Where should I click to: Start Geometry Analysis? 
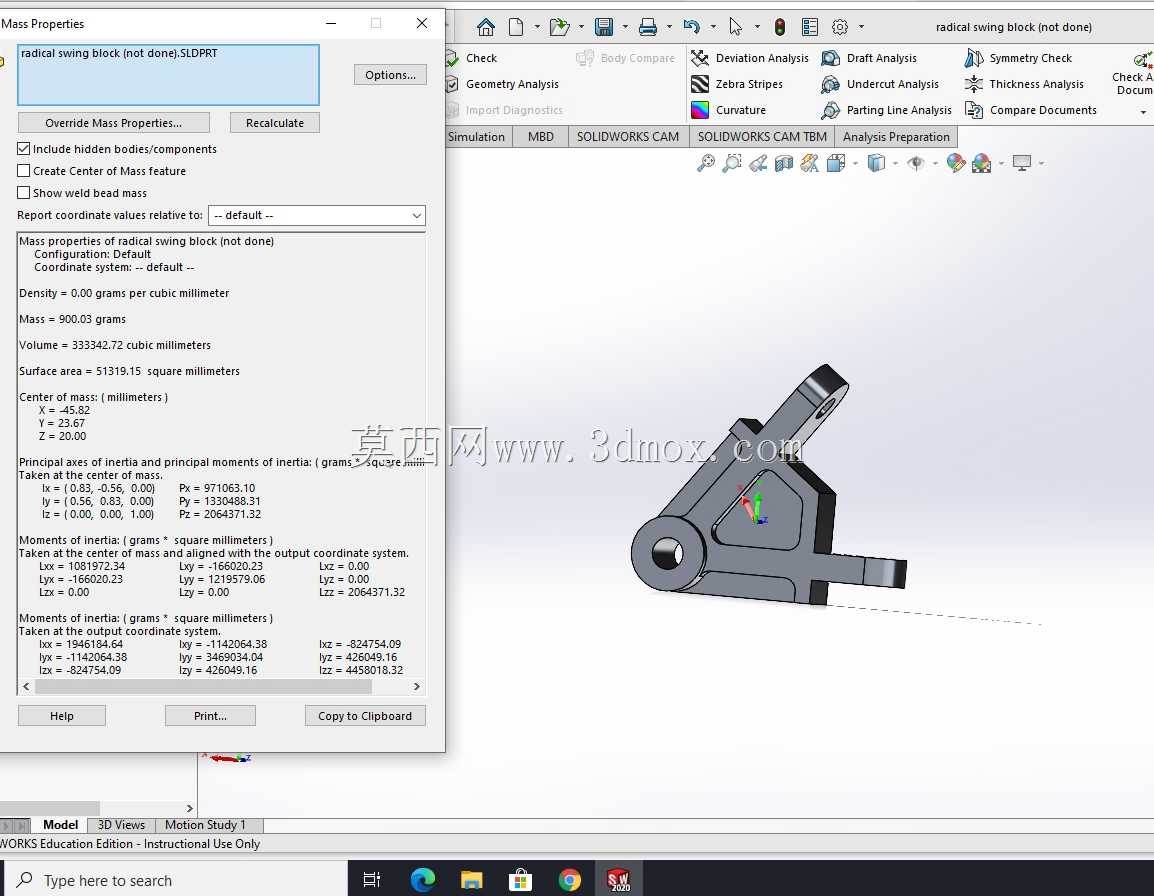(x=503, y=84)
